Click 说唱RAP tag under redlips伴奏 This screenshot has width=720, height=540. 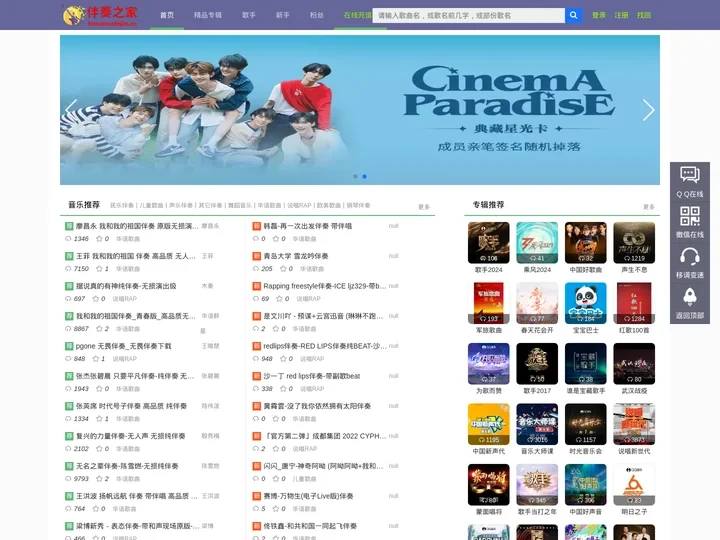click(312, 359)
